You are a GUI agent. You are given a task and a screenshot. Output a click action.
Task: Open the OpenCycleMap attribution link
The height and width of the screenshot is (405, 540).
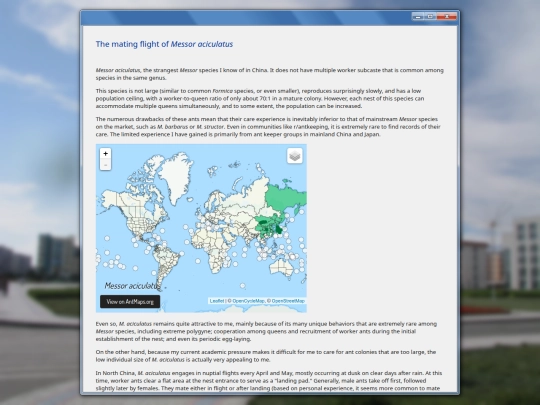pyautogui.click(x=248, y=301)
